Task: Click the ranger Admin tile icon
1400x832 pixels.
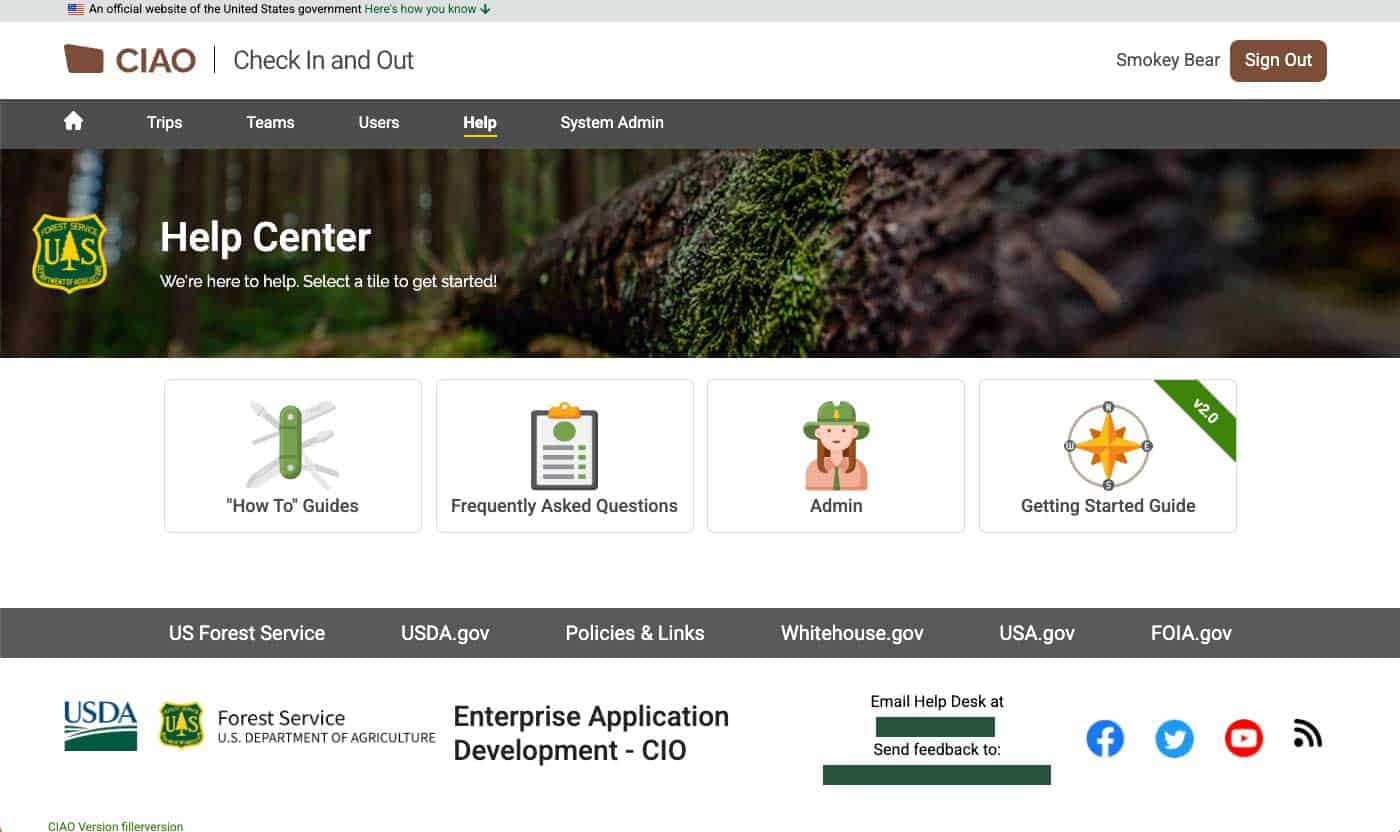Action: 836,445
